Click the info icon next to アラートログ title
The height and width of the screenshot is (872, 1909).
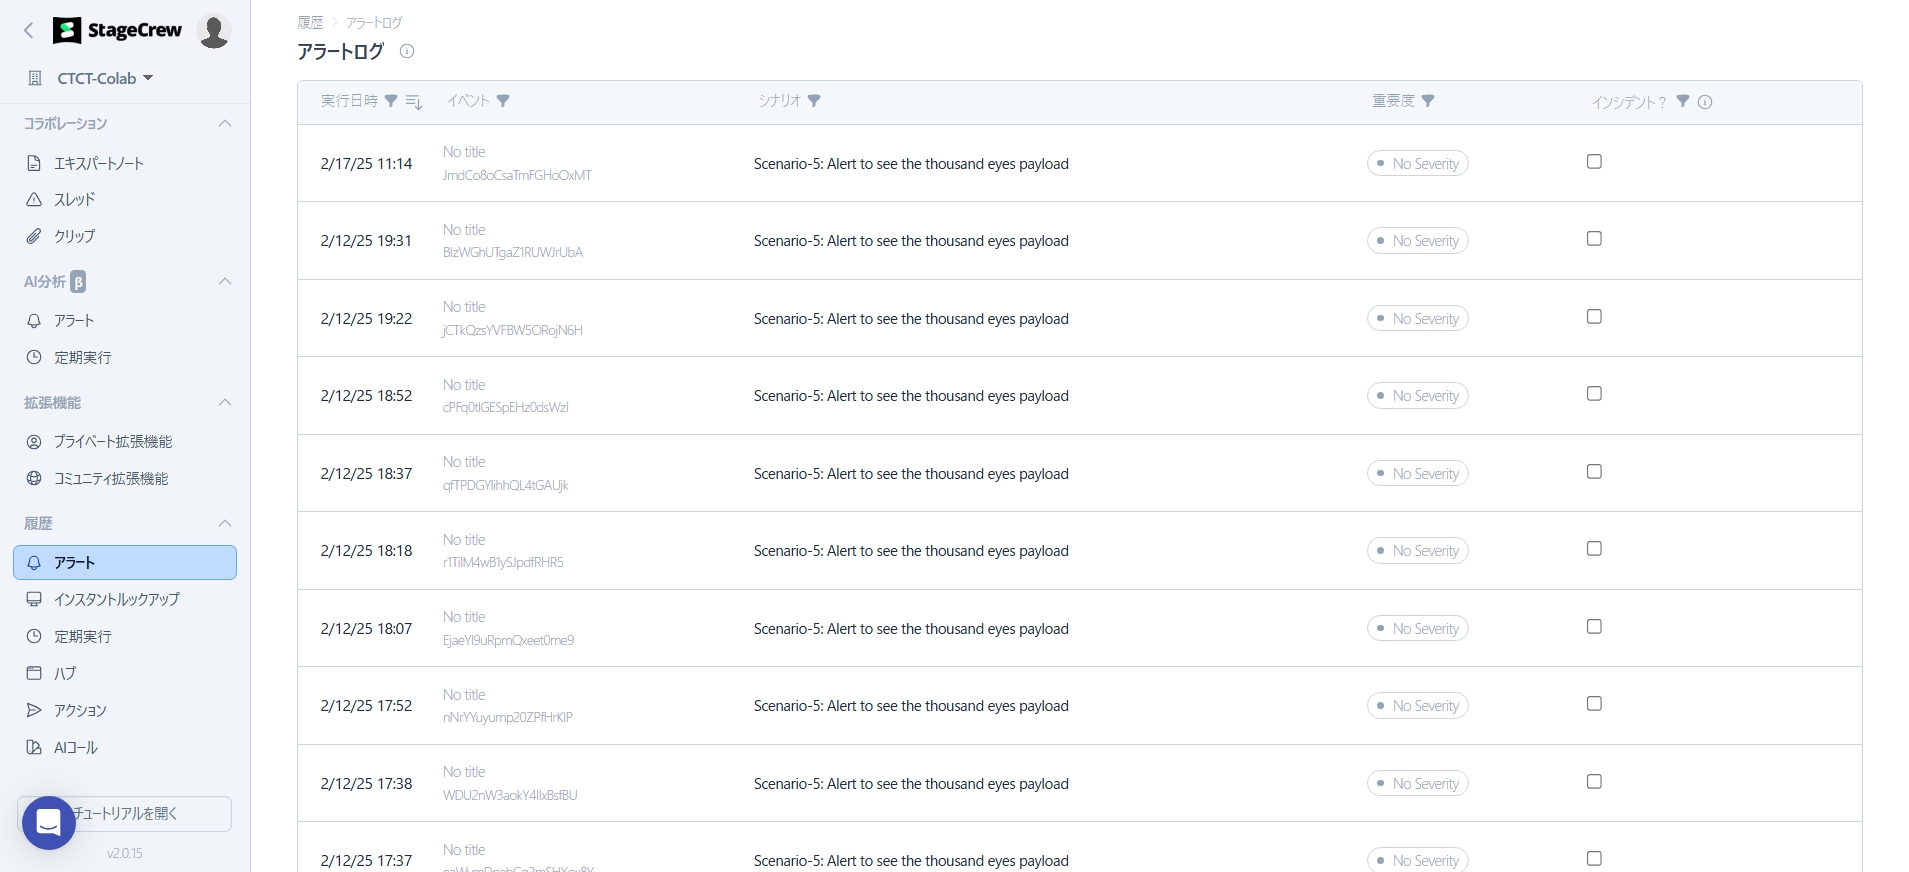point(407,51)
